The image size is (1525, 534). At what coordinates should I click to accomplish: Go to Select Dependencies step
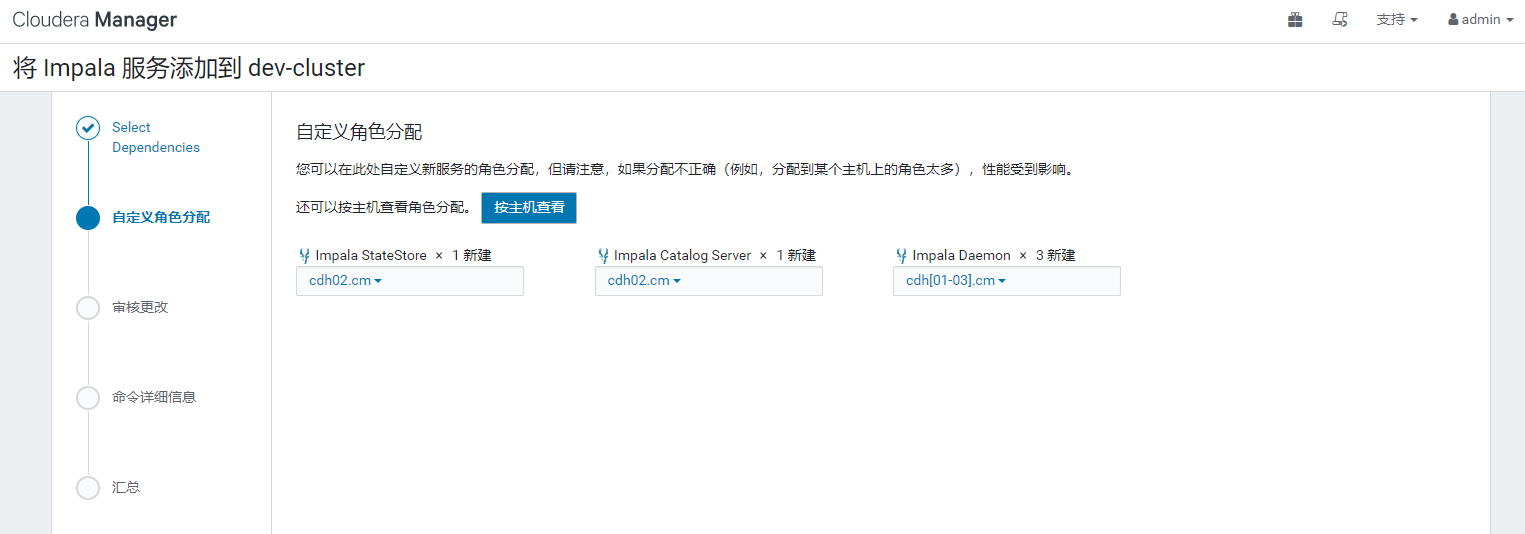point(156,137)
